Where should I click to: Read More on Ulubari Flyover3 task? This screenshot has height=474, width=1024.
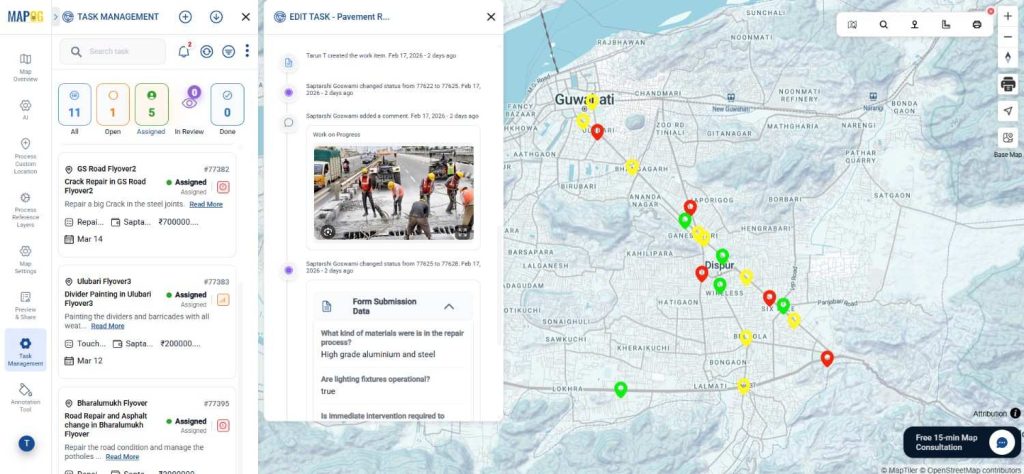(x=107, y=326)
